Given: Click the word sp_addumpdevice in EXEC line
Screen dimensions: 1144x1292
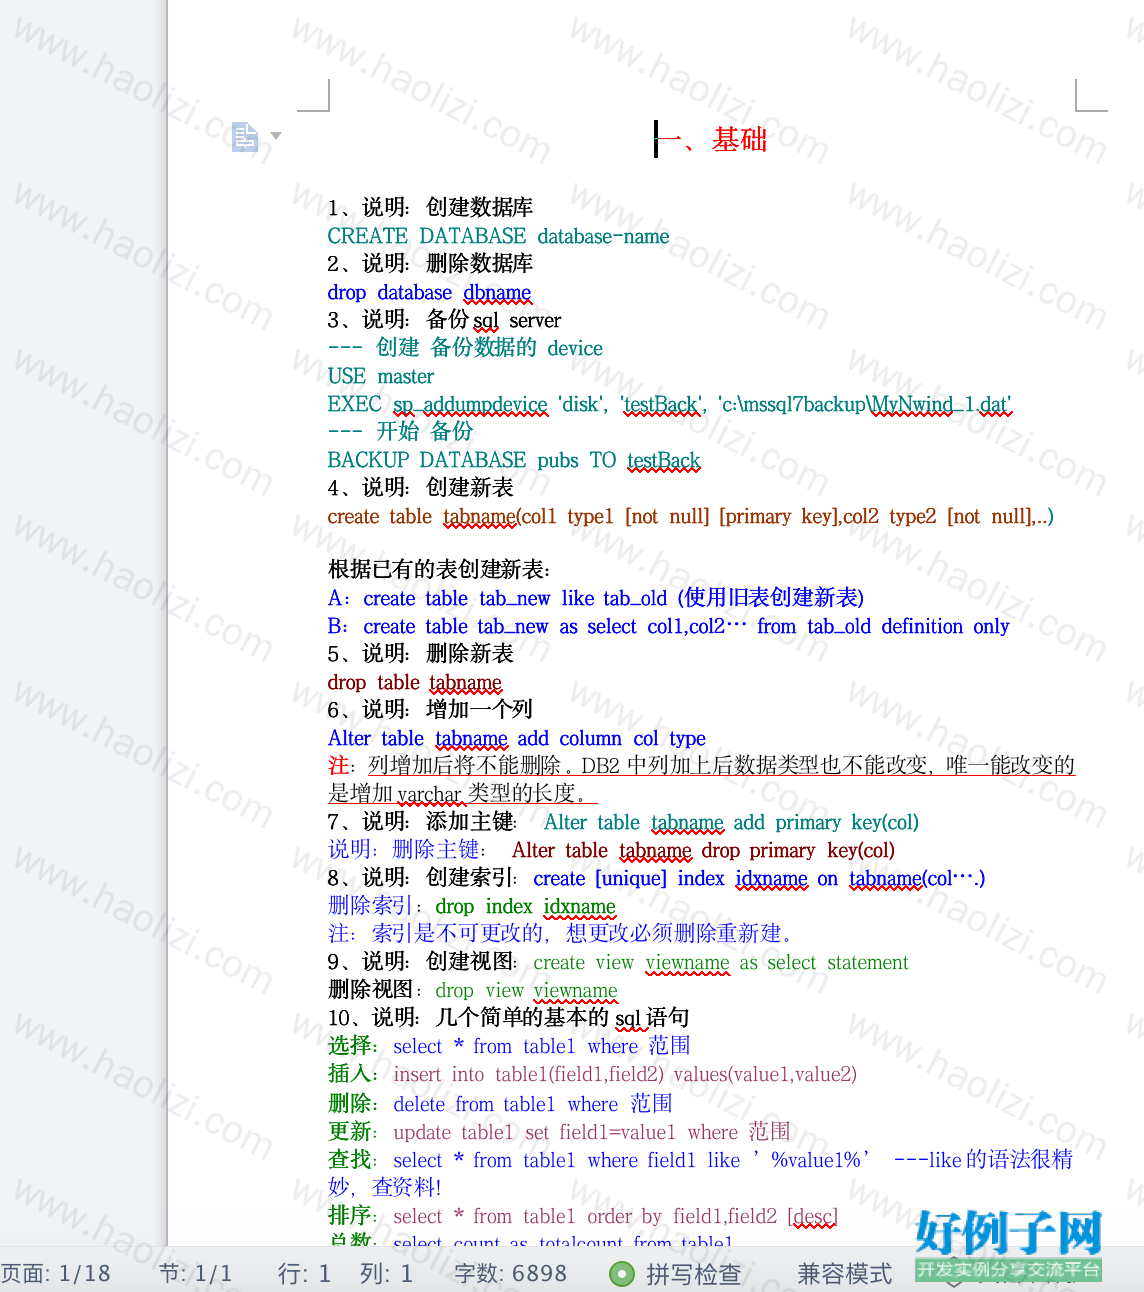Looking at the screenshot, I should pos(470,404).
